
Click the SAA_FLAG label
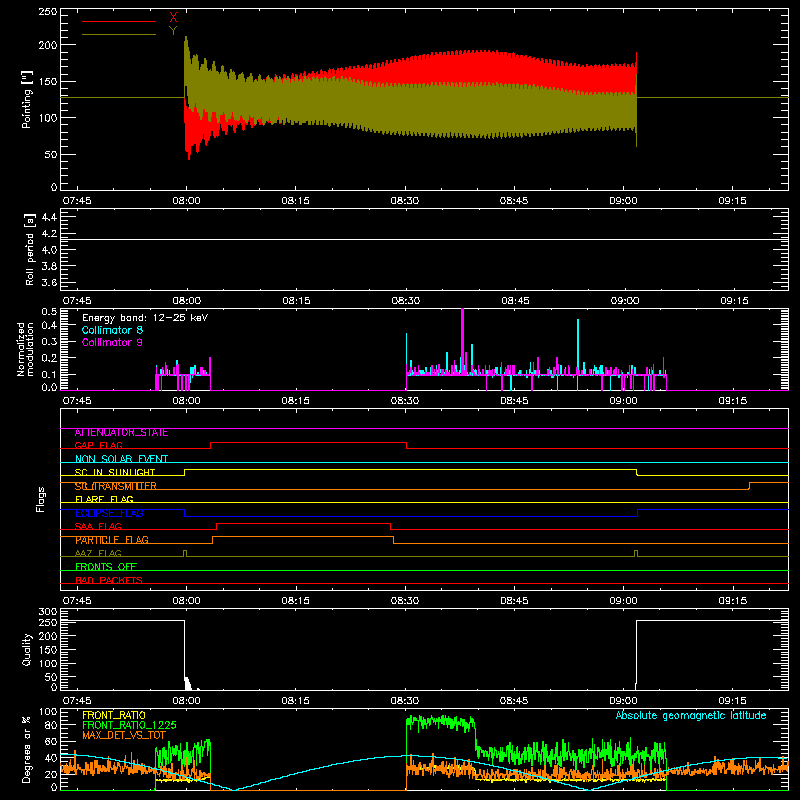pyautogui.click(x=98, y=527)
